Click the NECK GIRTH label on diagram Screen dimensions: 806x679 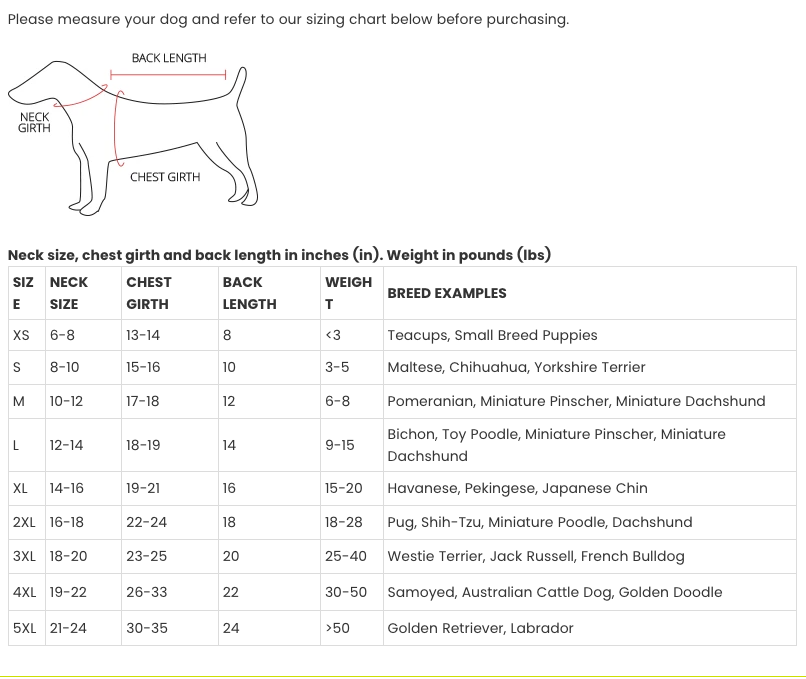tap(34, 122)
